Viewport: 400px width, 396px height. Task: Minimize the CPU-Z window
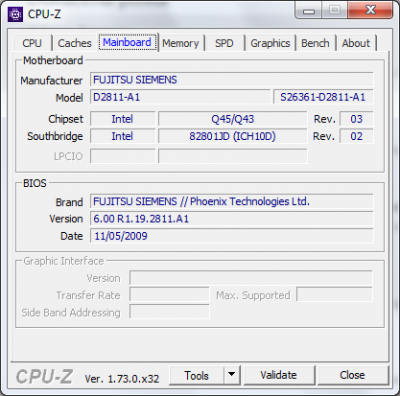tap(309, 11)
